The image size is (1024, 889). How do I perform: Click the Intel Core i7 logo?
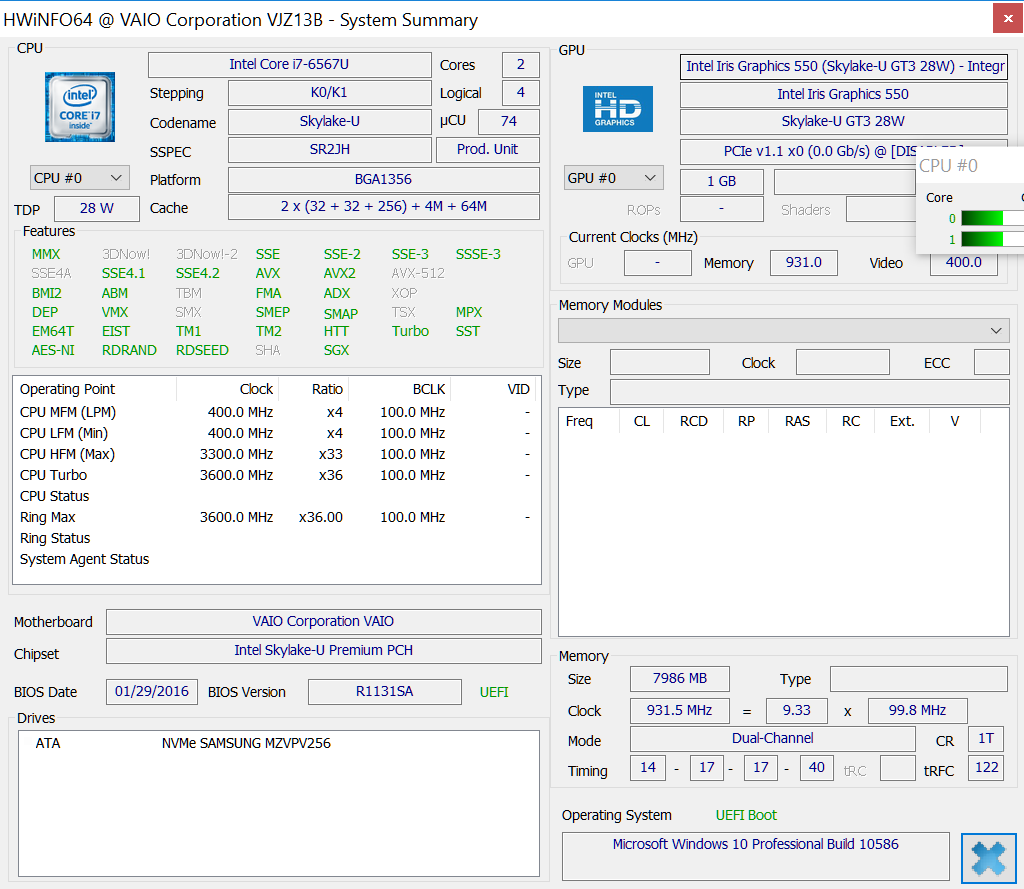80,107
